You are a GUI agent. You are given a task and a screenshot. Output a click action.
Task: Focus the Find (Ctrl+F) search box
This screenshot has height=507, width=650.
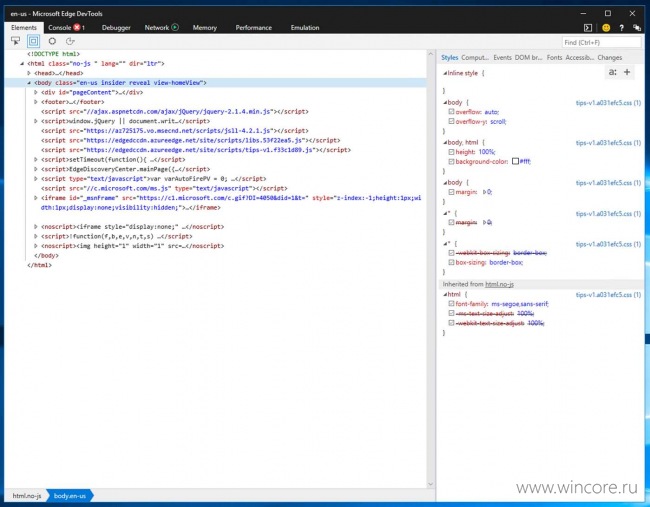pyautogui.click(x=601, y=42)
